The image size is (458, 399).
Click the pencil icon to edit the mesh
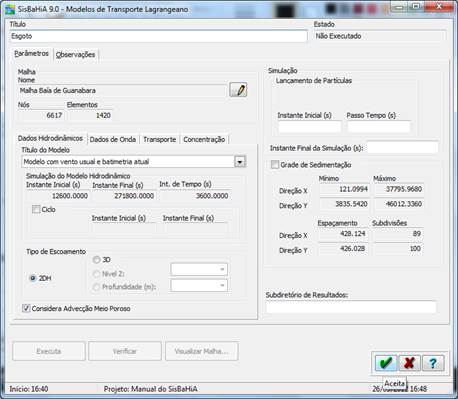pyautogui.click(x=238, y=90)
